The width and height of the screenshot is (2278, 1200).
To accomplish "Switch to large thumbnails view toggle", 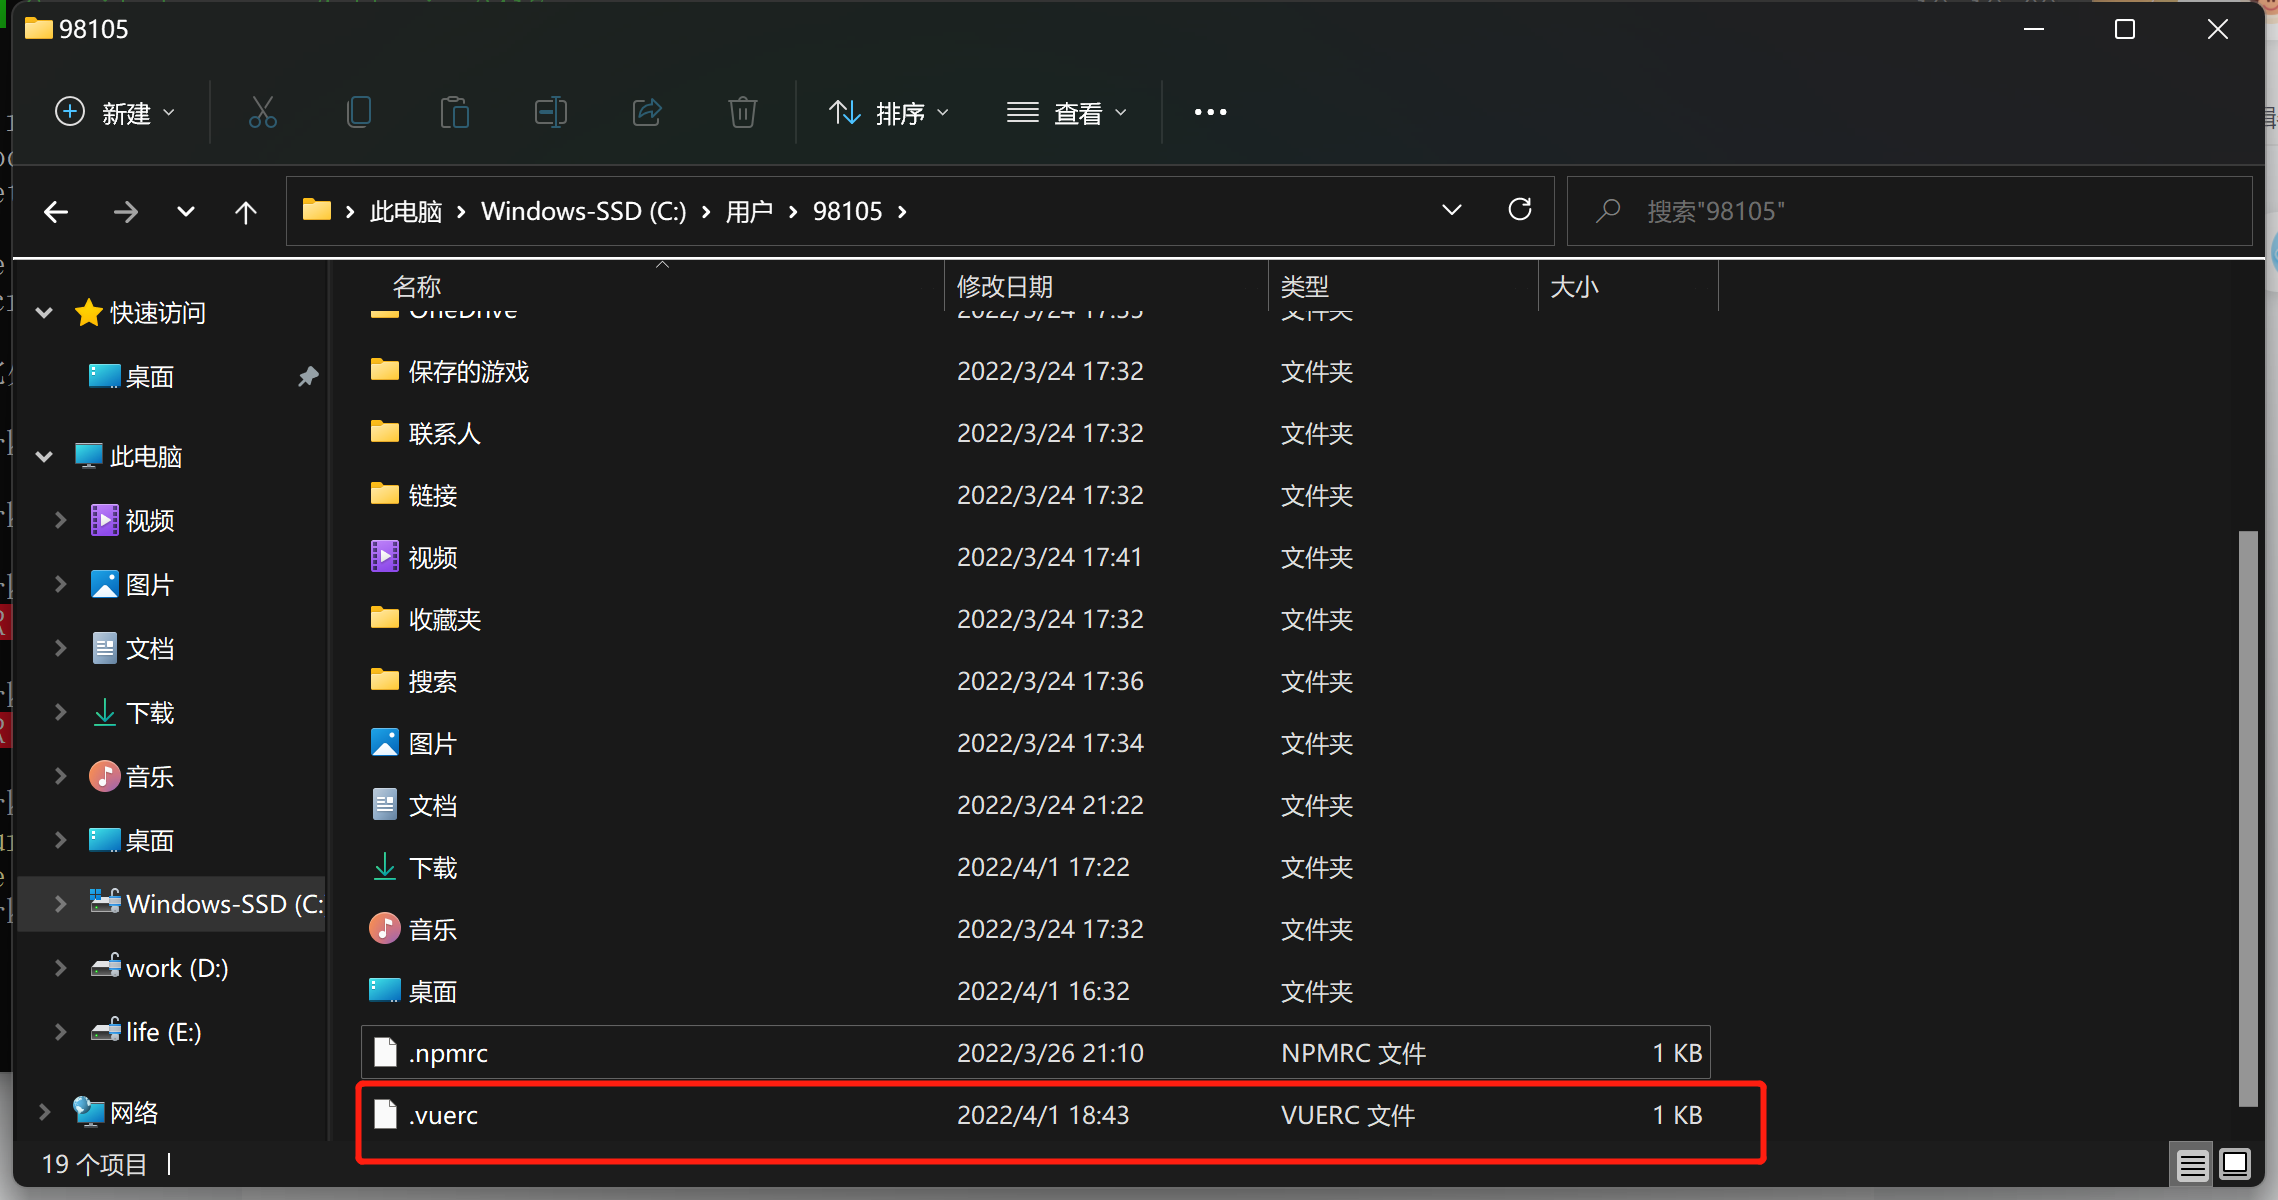I will [x=2235, y=1165].
